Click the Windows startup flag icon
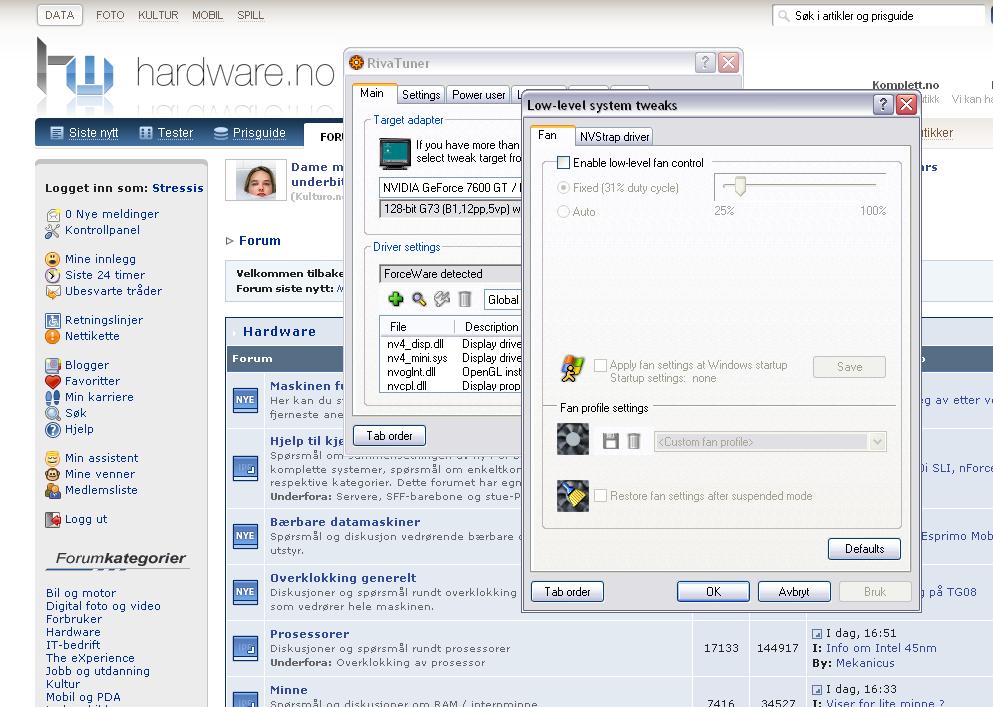993x707 pixels. point(572,368)
